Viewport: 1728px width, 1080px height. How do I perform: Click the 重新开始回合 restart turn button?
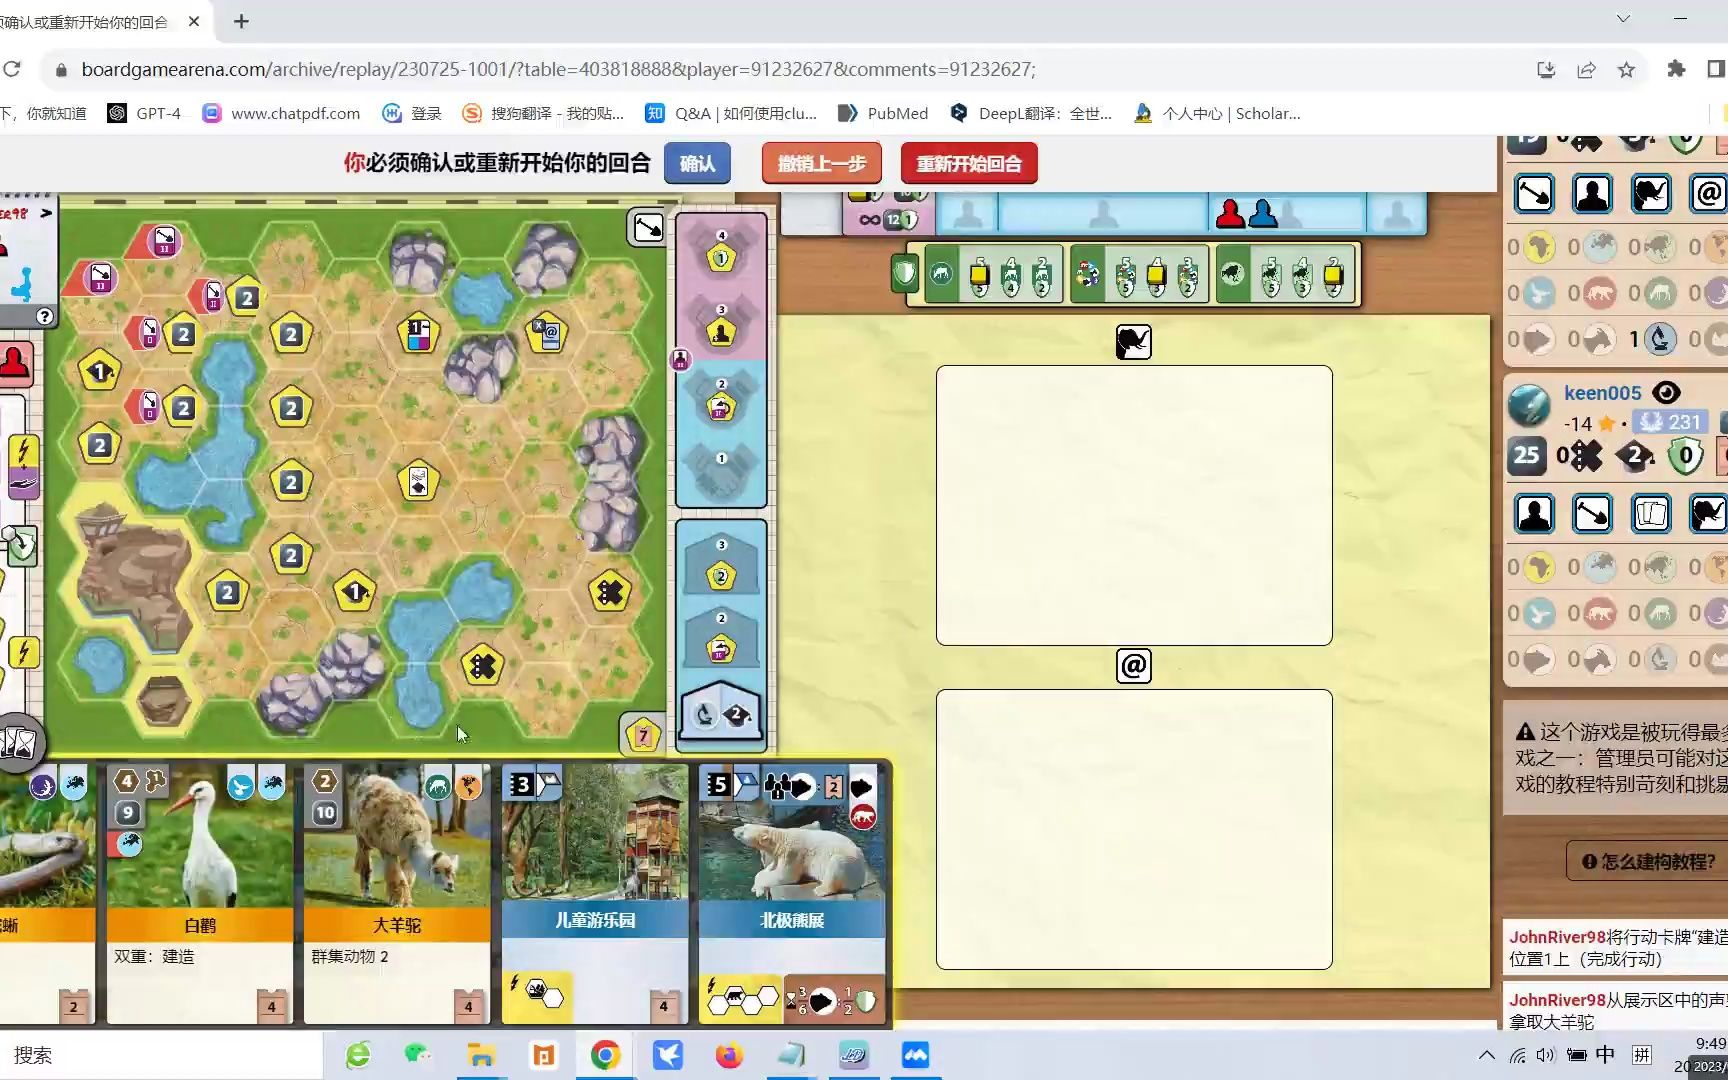tap(968, 164)
